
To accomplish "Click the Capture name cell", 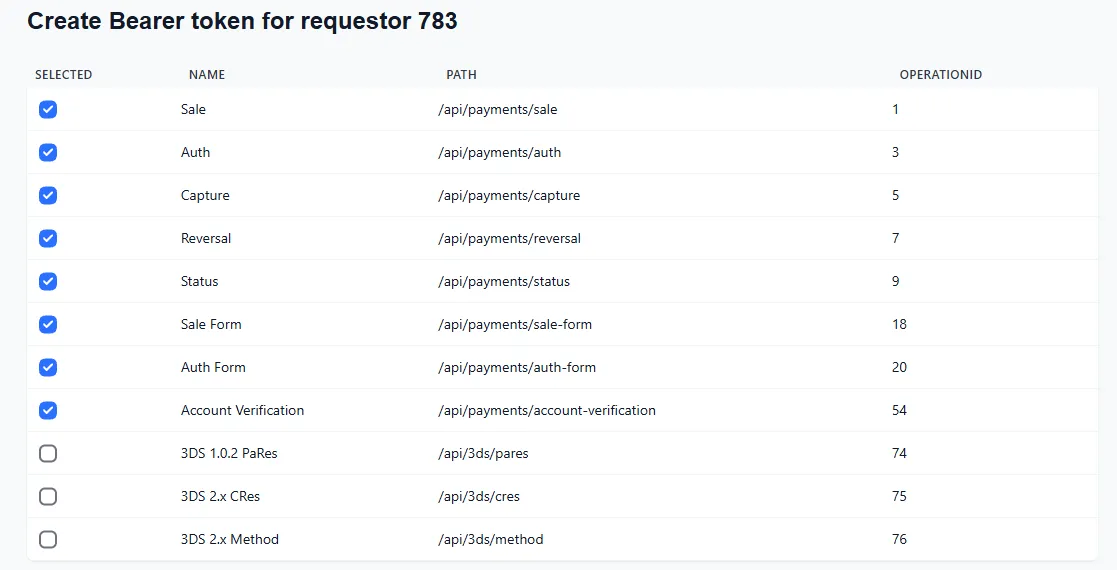I will (205, 196).
